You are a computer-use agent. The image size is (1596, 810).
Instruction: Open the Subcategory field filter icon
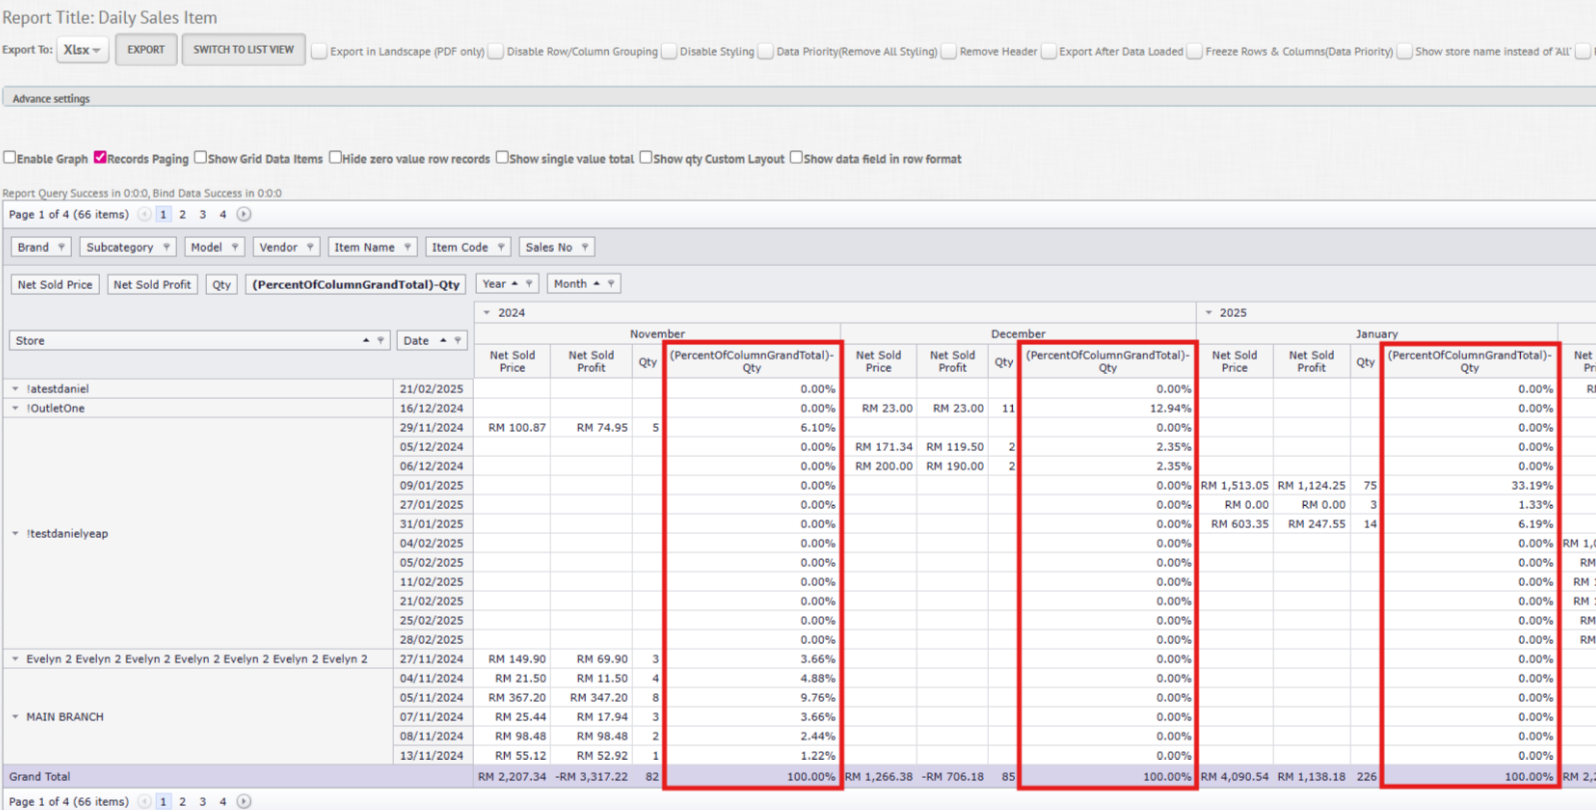click(166, 247)
